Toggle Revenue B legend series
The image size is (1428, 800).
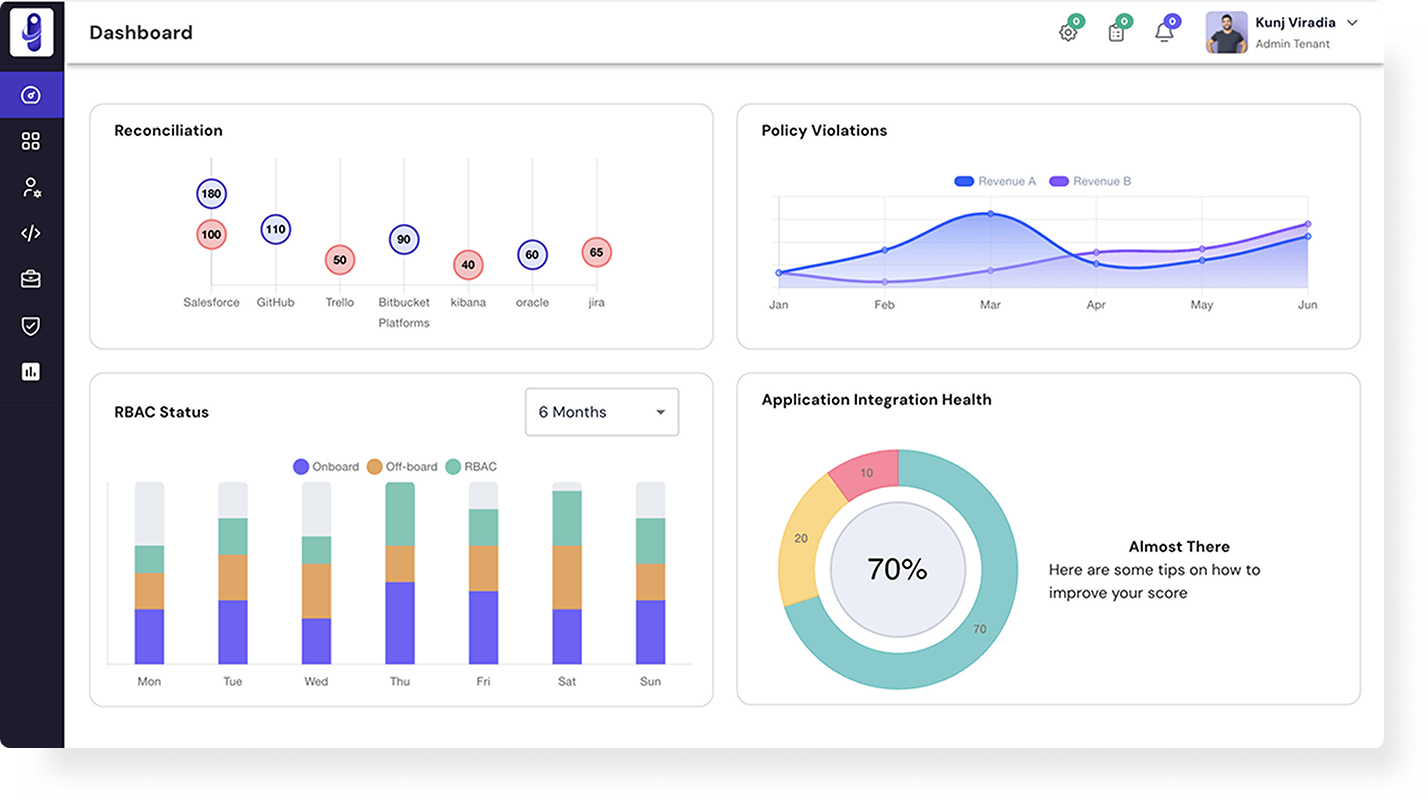[1090, 181]
